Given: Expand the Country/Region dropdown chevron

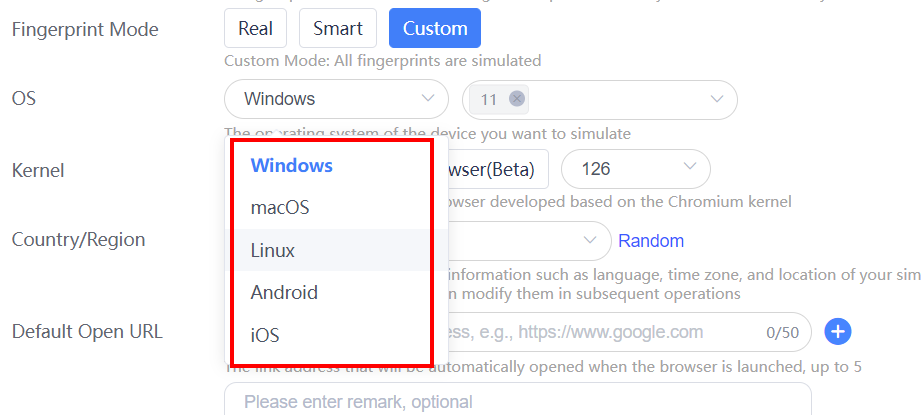Looking at the screenshot, I should point(589,240).
